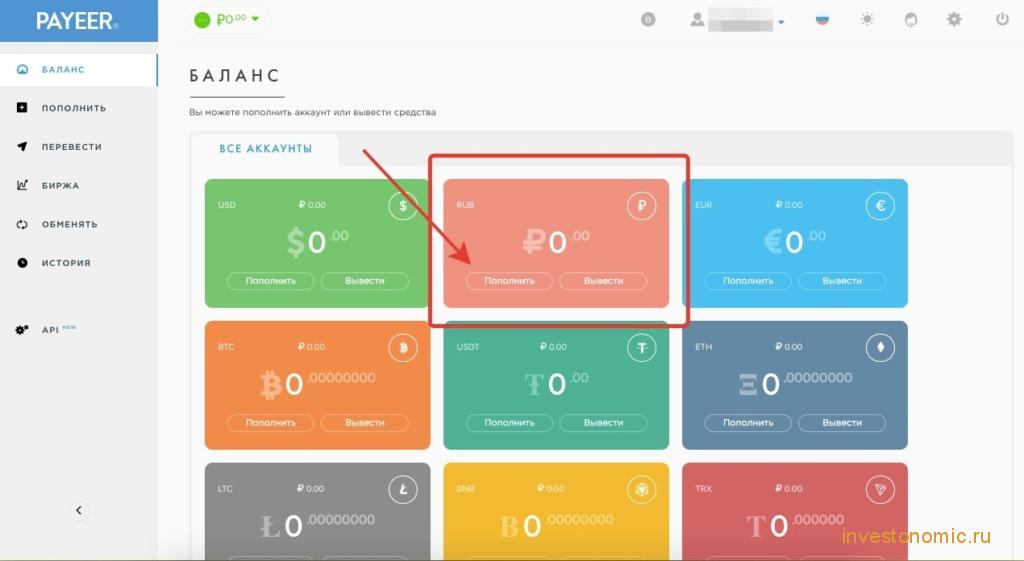Click Вывести on the EUR card

pyautogui.click(x=842, y=281)
